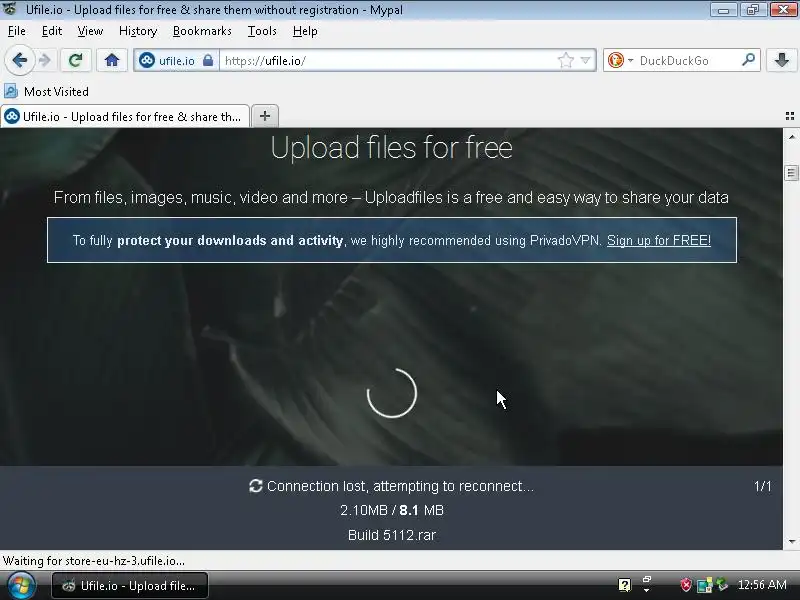
Task: Open the Windows Start orb
Action: (21, 586)
